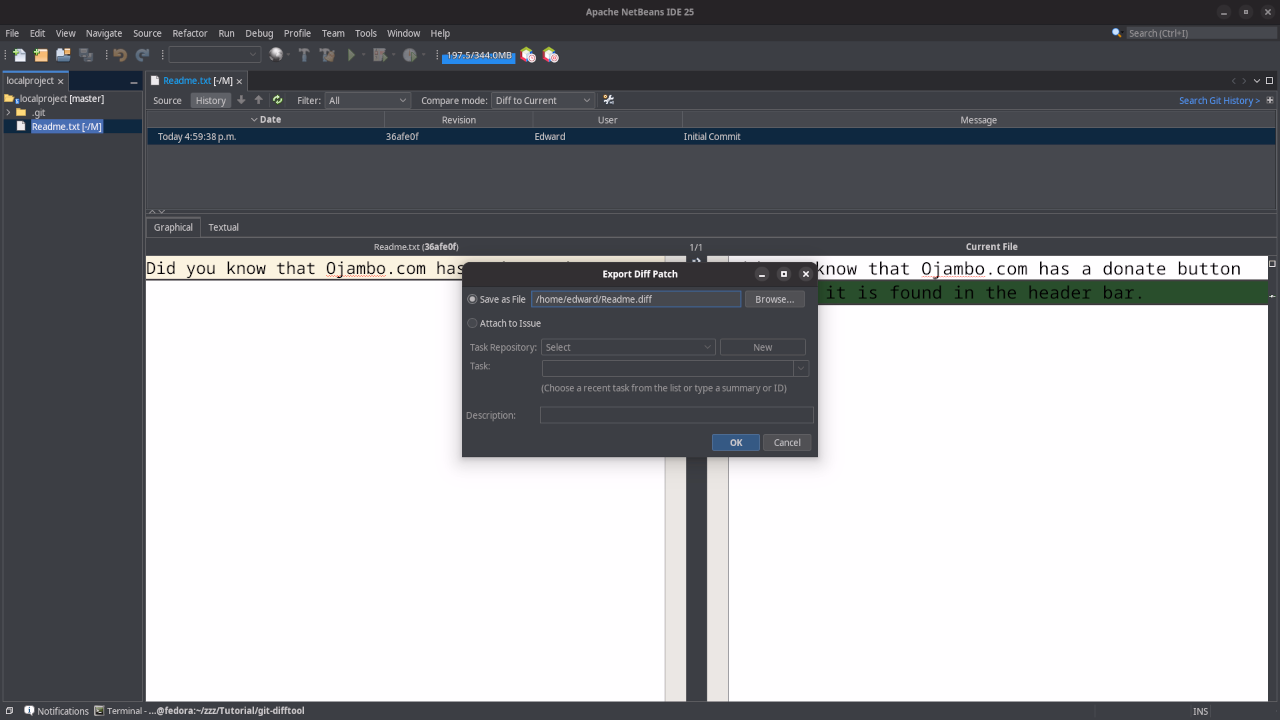Viewport: 1280px width, 720px height.
Task: Close the localproject panel tab
Action: click(60, 81)
